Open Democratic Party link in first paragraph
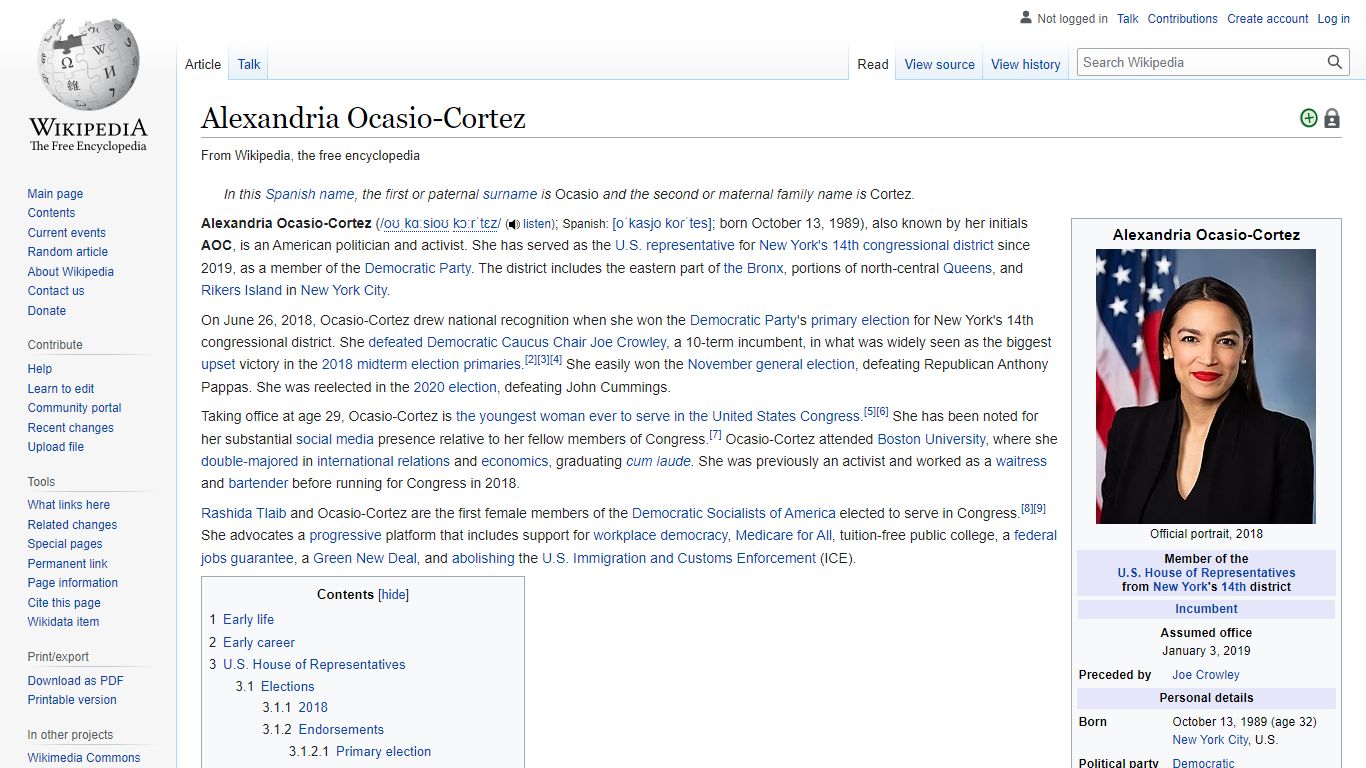This screenshot has height=768, width=1366. pyautogui.click(x=417, y=268)
